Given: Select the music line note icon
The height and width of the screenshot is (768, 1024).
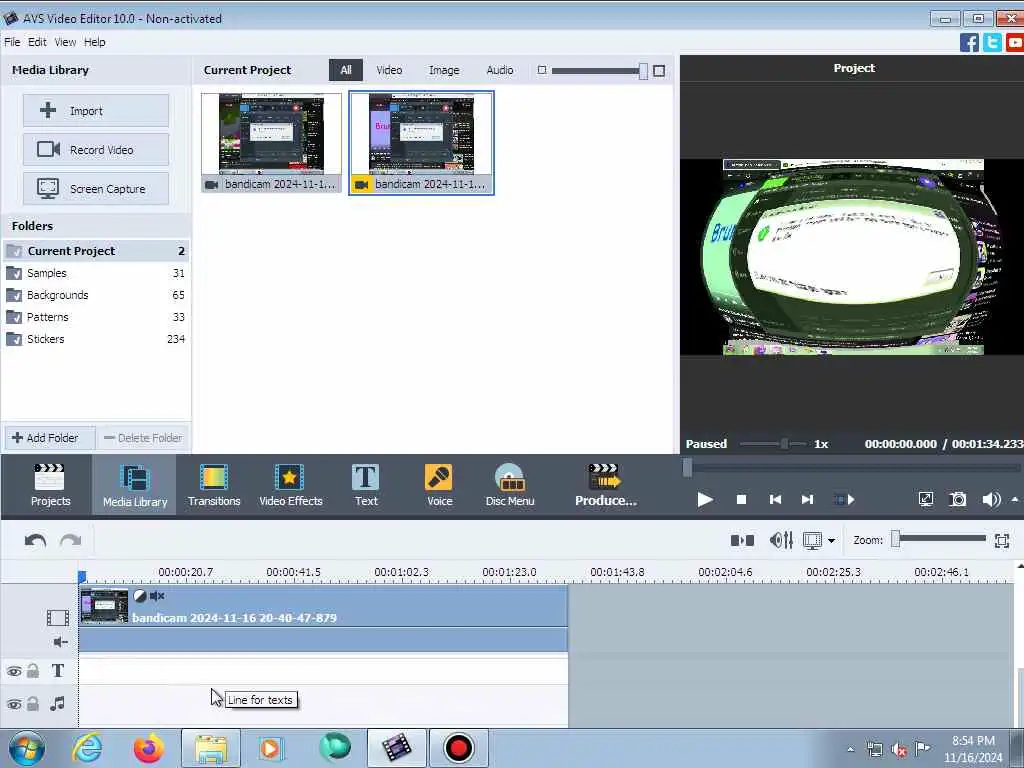Looking at the screenshot, I should [x=57, y=703].
